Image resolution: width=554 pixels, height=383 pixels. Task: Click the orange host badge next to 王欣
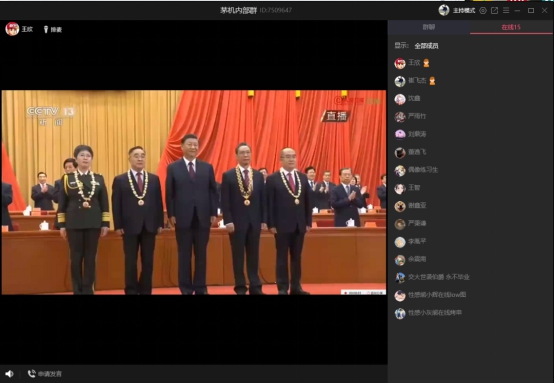pyautogui.click(x=426, y=63)
